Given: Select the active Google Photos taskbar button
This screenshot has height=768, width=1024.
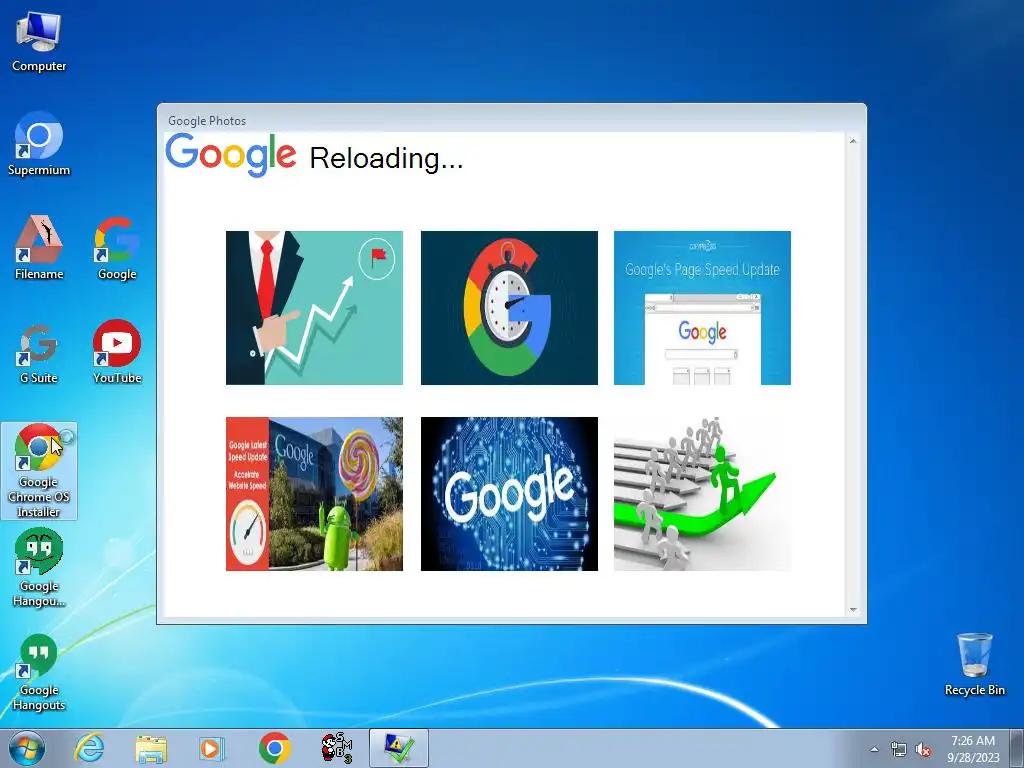Looking at the screenshot, I should (399, 748).
